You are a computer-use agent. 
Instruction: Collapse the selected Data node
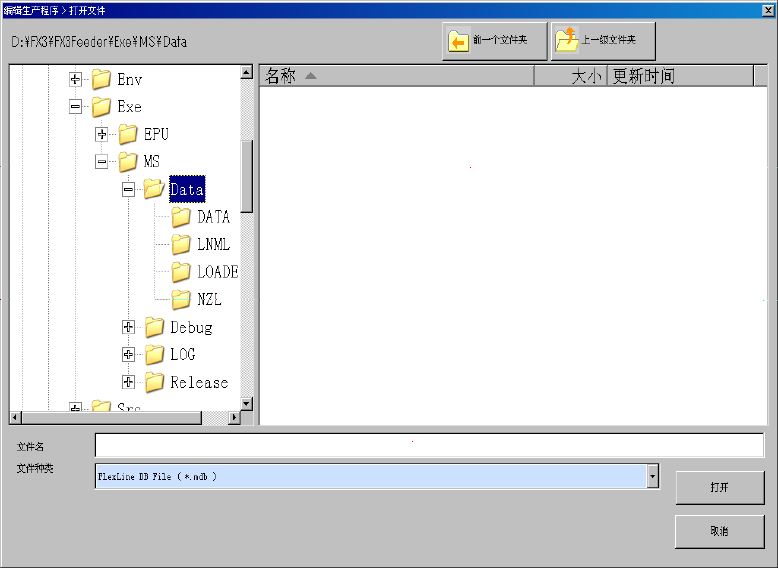[x=128, y=189]
